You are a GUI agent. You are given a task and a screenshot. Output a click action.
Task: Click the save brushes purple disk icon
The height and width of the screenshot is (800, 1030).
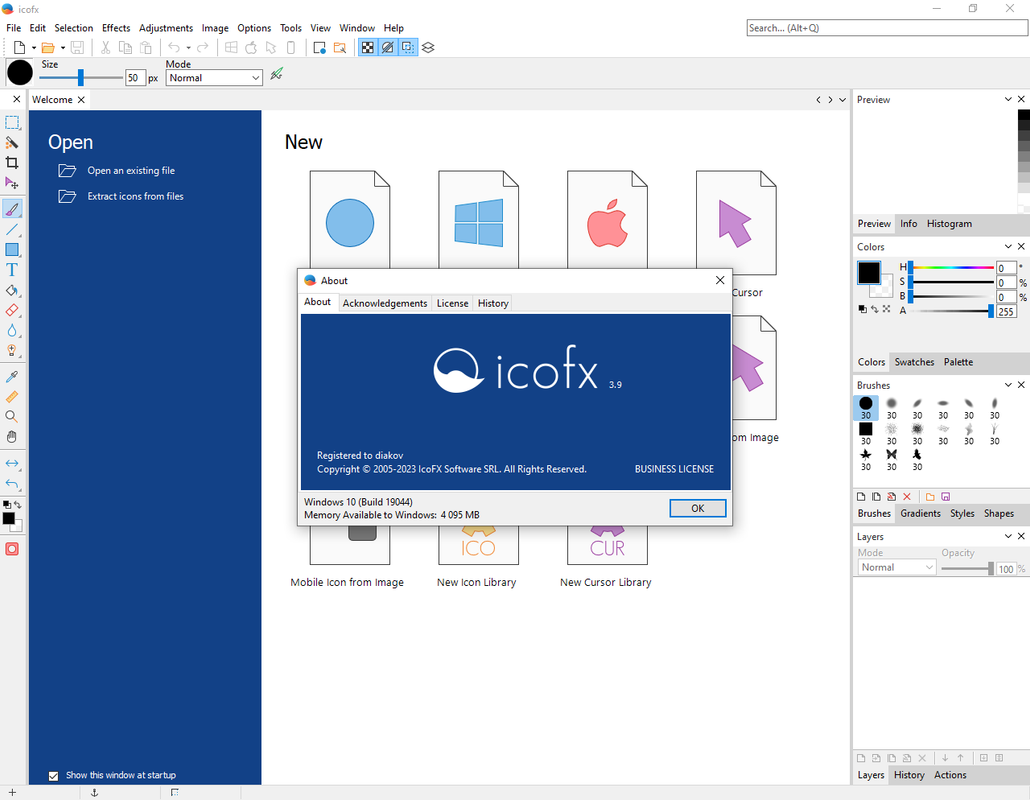pyautogui.click(x=945, y=497)
